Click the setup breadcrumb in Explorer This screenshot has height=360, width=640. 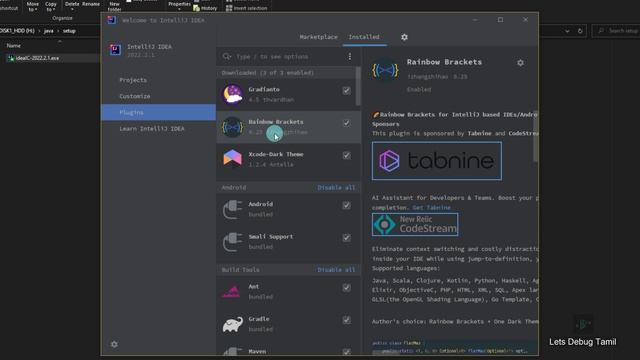coord(69,31)
